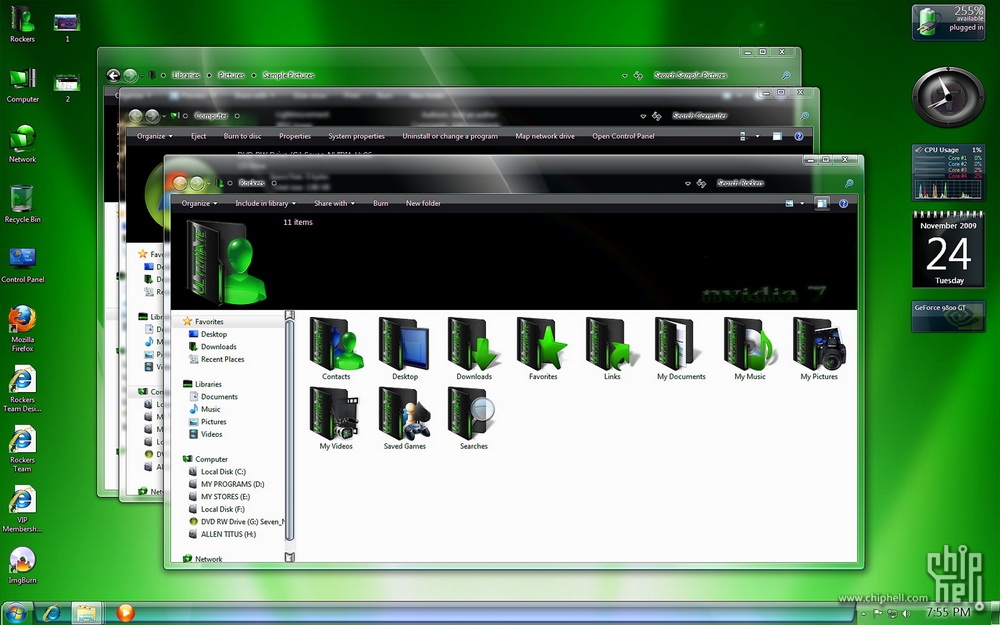Select Documents library in navigation pane
The width and height of the screenshot is (1000, 625).
(x=219, y=397)
